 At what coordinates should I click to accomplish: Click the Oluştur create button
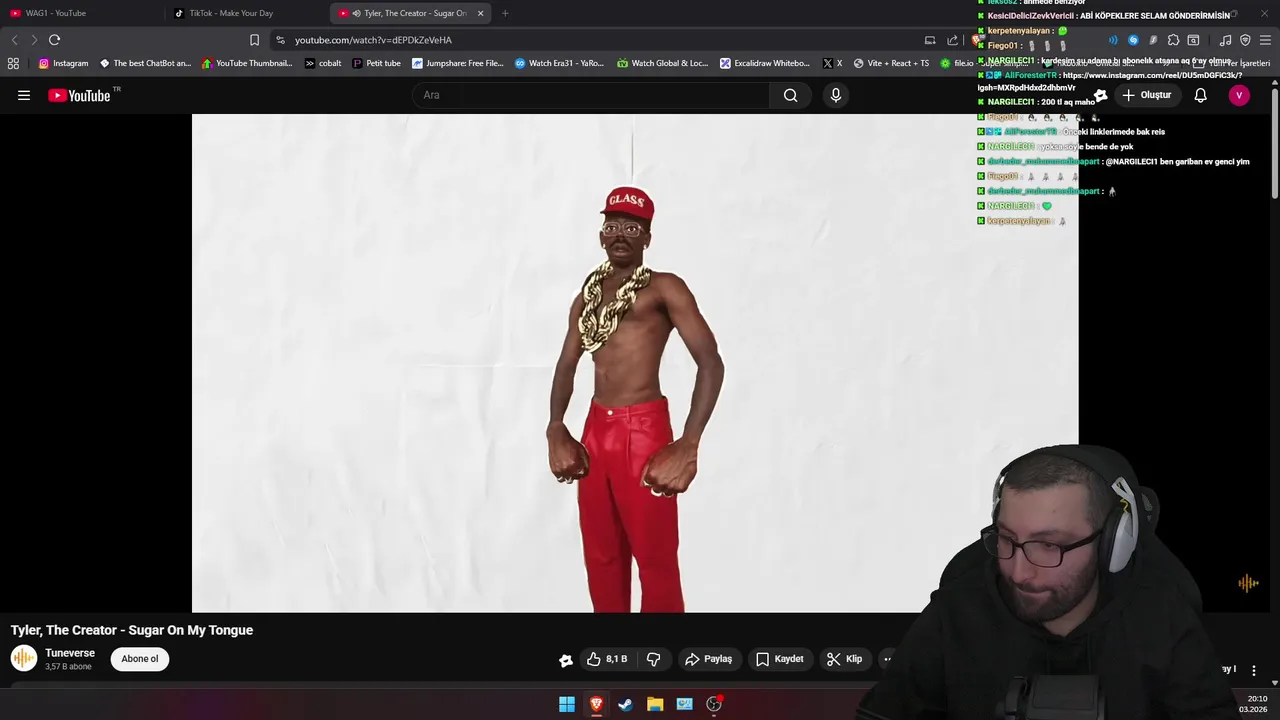click(x=1146, y=95)
